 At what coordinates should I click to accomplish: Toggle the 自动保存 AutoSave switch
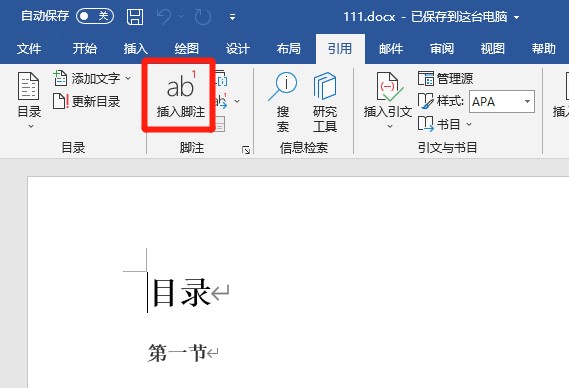95,16
